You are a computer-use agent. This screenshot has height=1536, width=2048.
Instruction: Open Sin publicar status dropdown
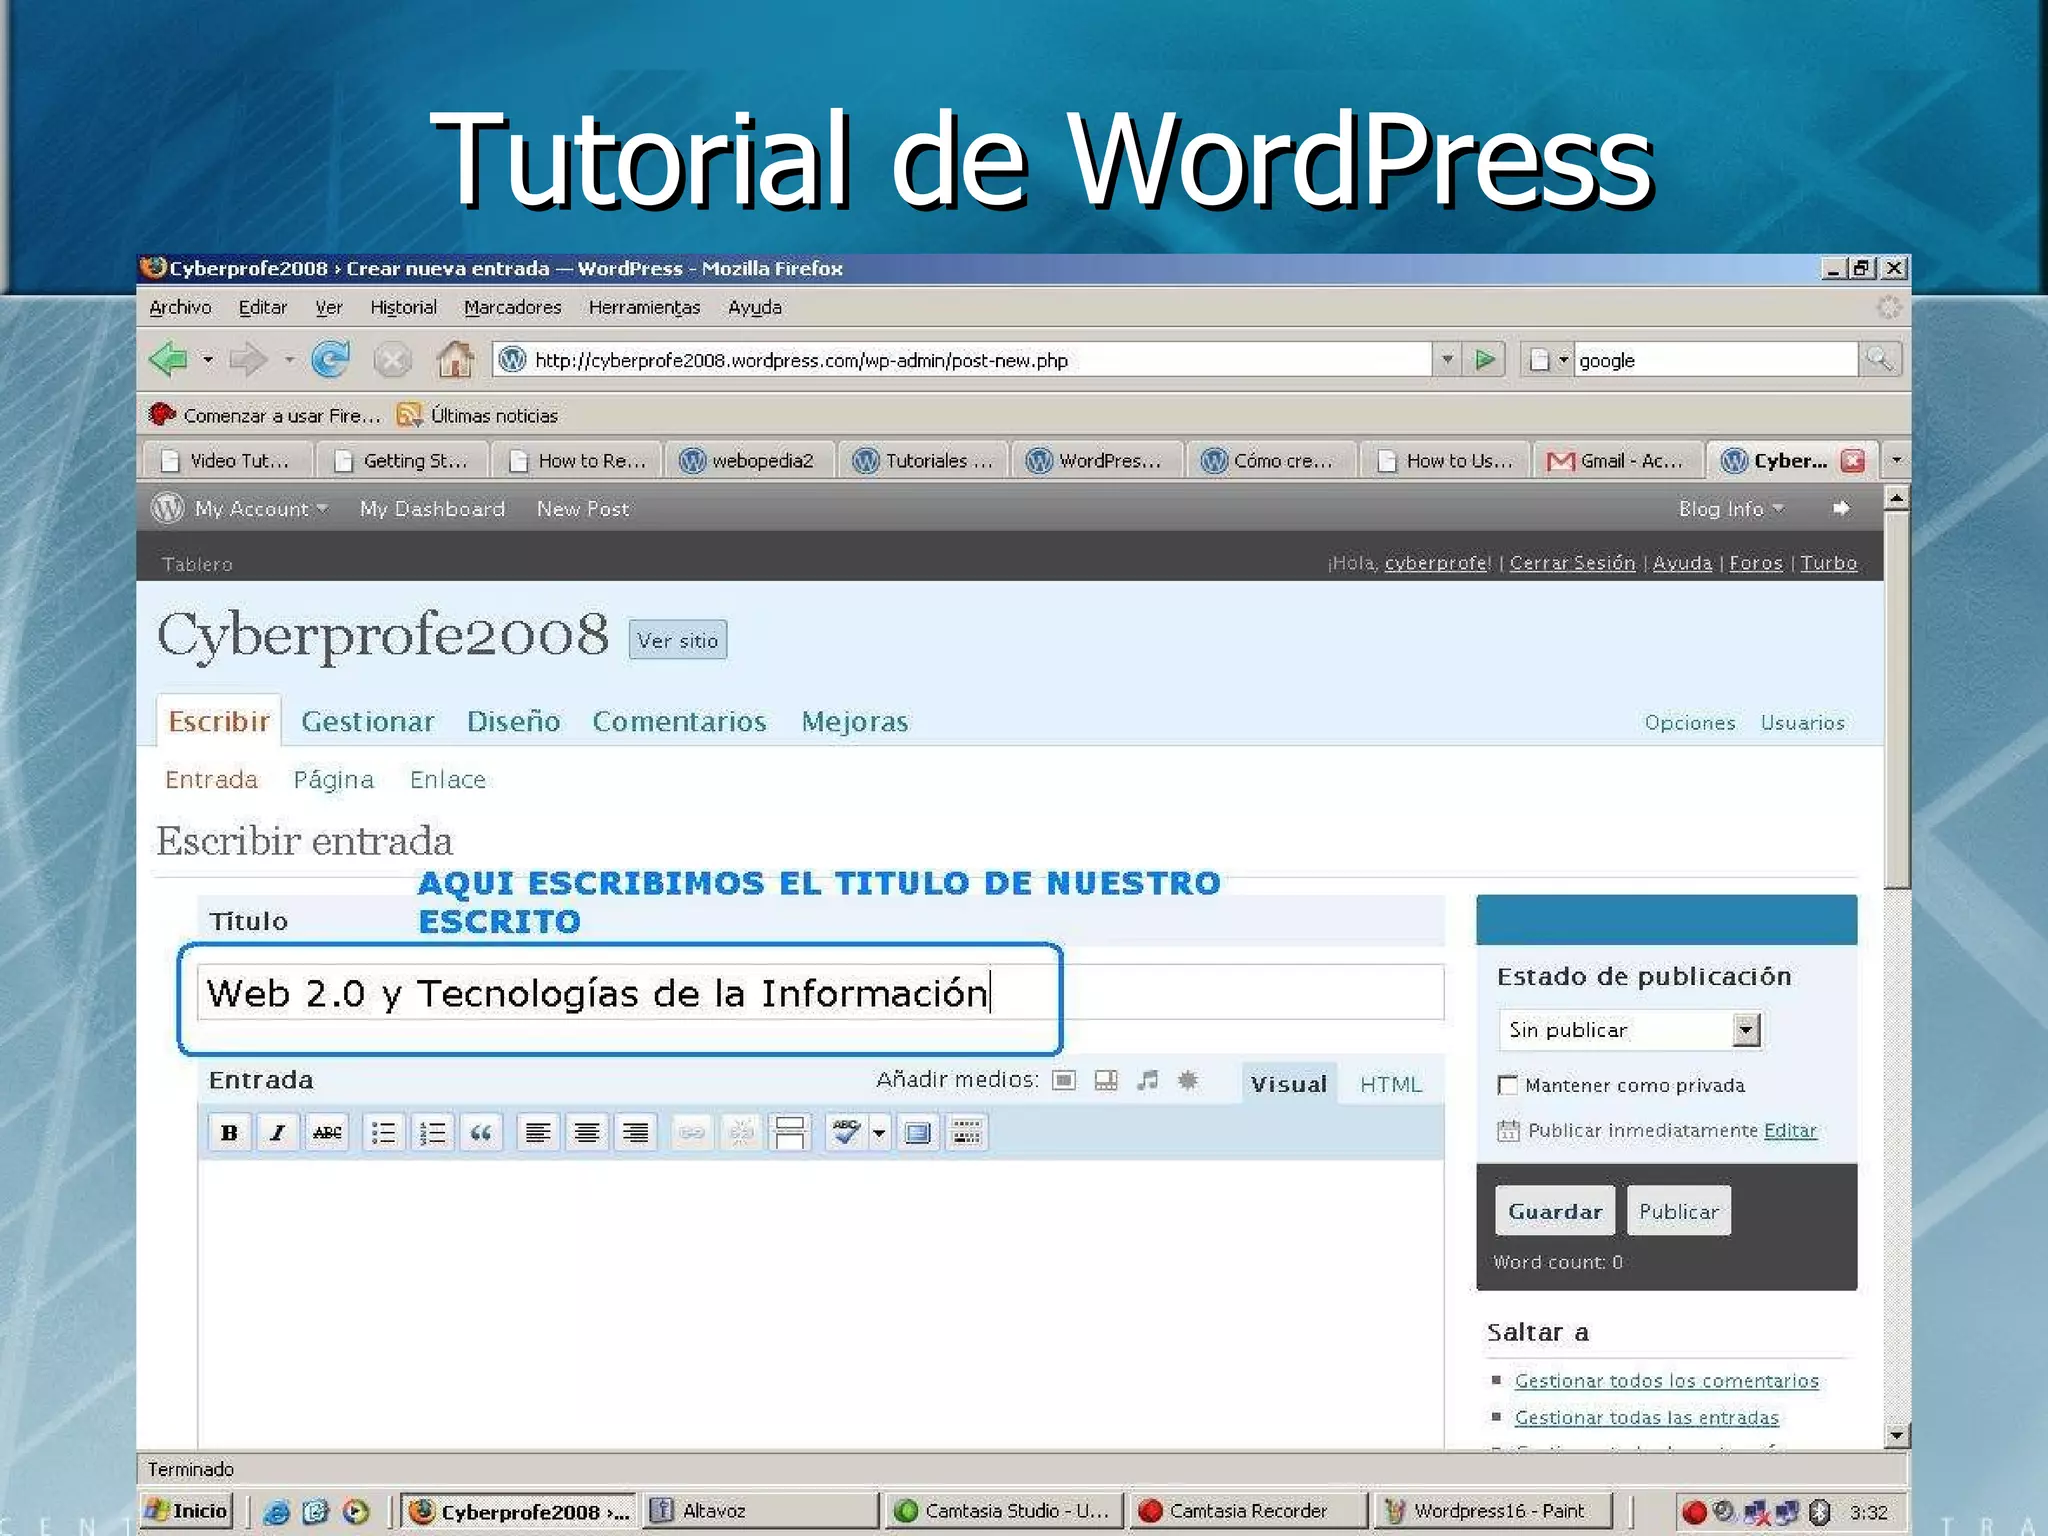tap(1630, 1029)
